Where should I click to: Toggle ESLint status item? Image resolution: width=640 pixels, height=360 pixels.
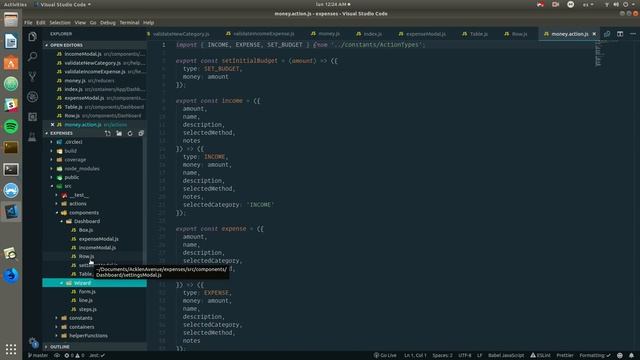pyautogui.click(x=540, y=356)
